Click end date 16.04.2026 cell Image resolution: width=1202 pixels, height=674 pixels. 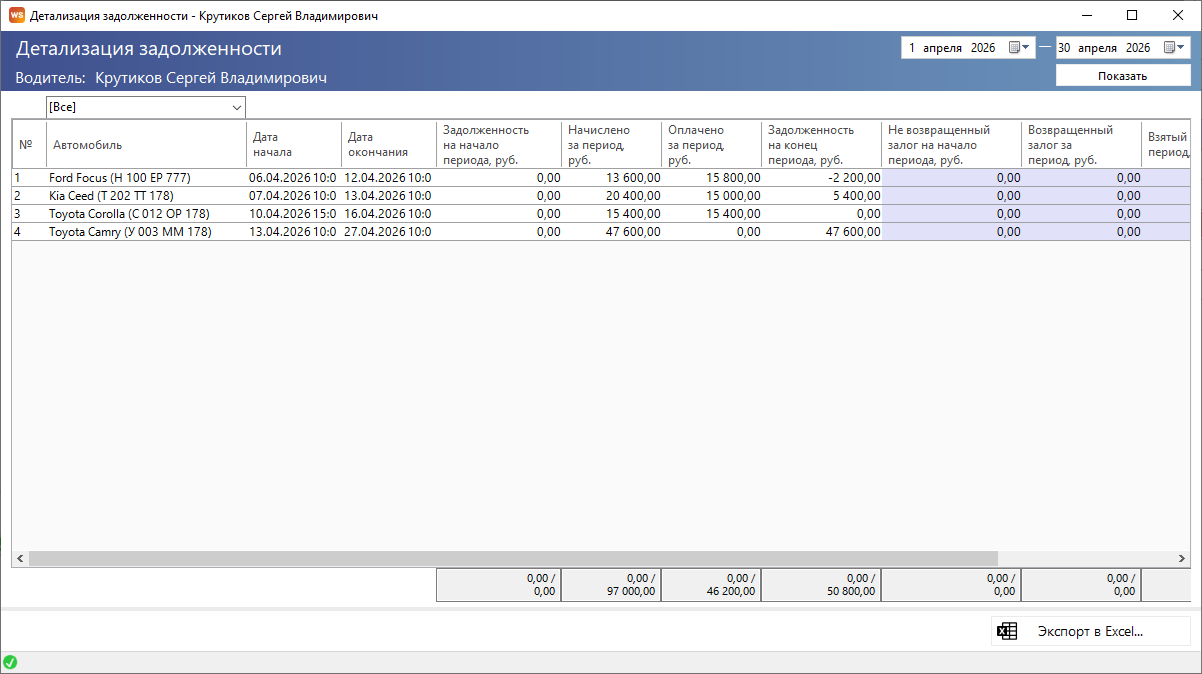click(x=389, y=213)
